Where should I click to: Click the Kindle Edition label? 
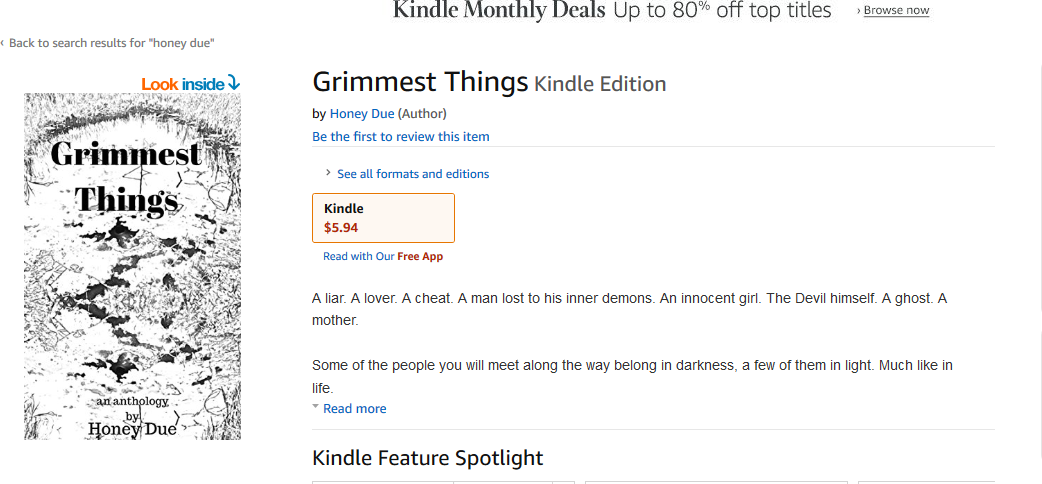pos(600,84)
